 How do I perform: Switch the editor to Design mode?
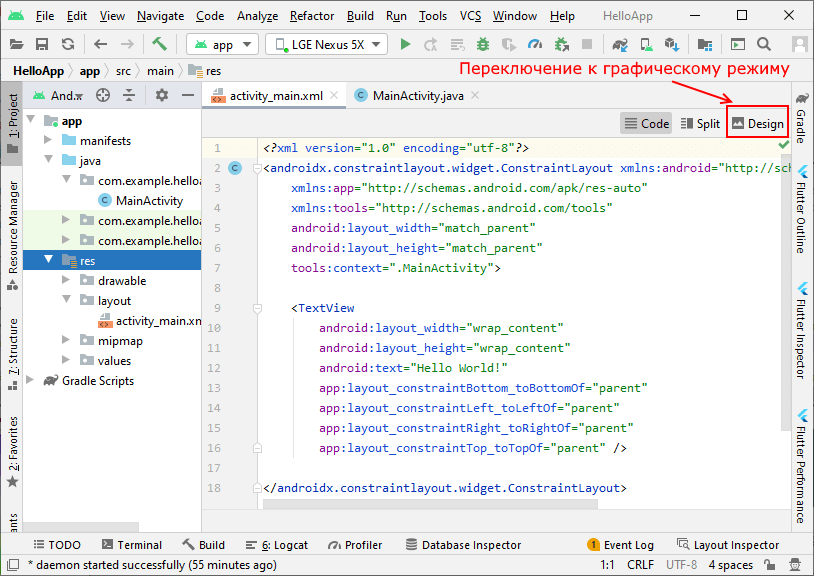coord(756,123)
